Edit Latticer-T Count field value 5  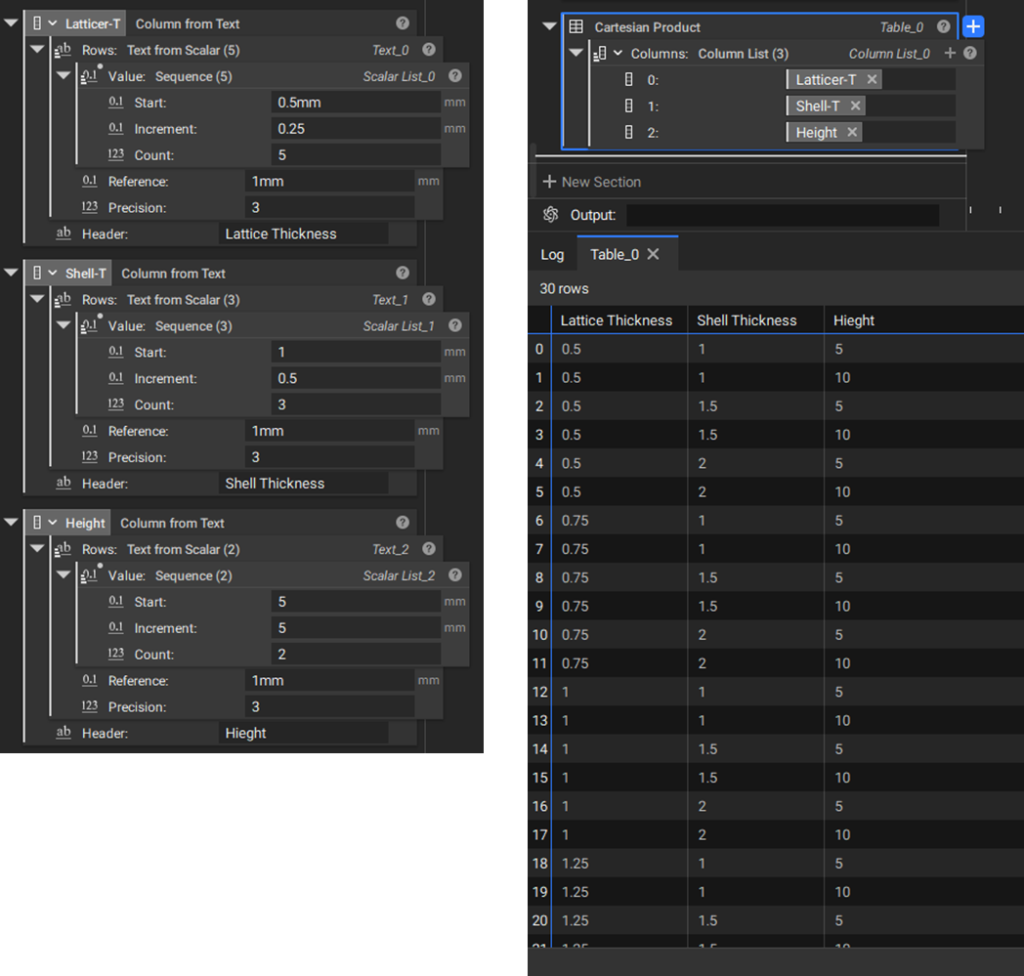(356, 155)
